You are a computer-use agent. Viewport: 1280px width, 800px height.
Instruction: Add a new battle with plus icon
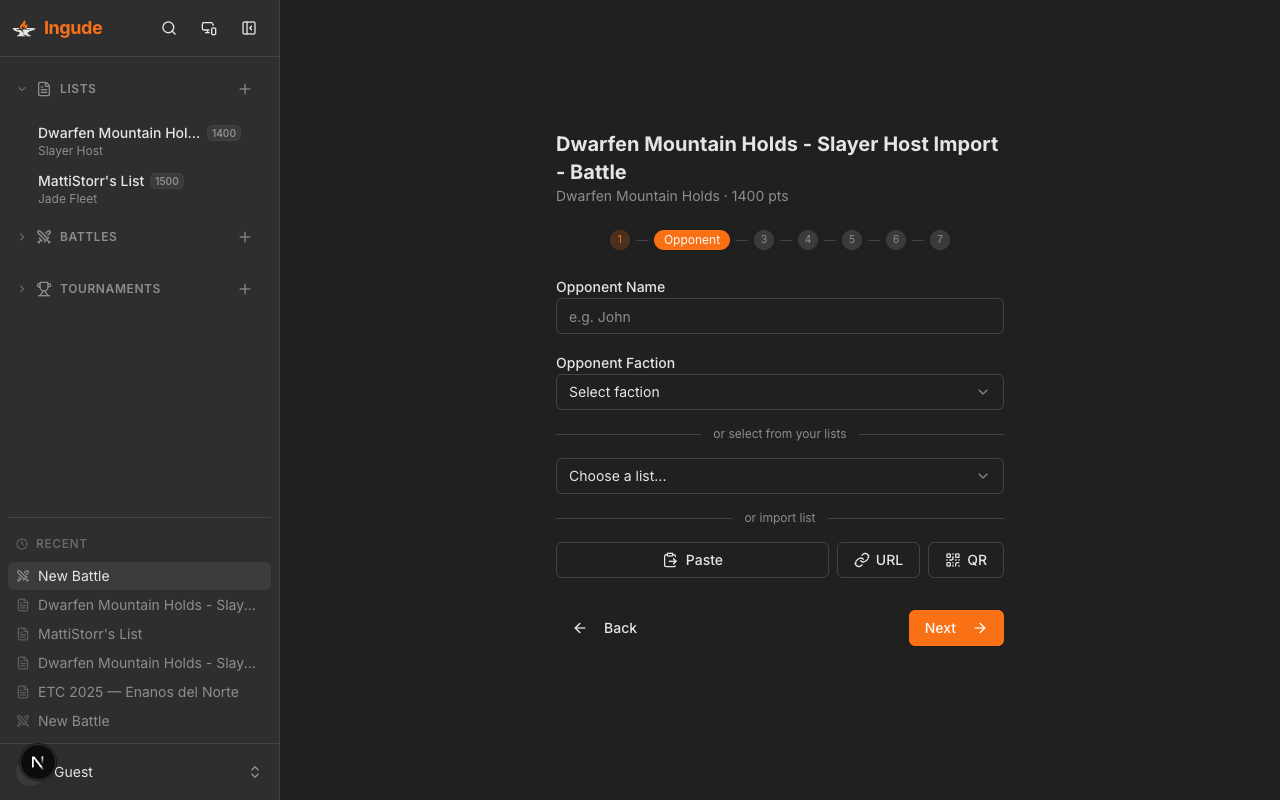tap(245, 237)
